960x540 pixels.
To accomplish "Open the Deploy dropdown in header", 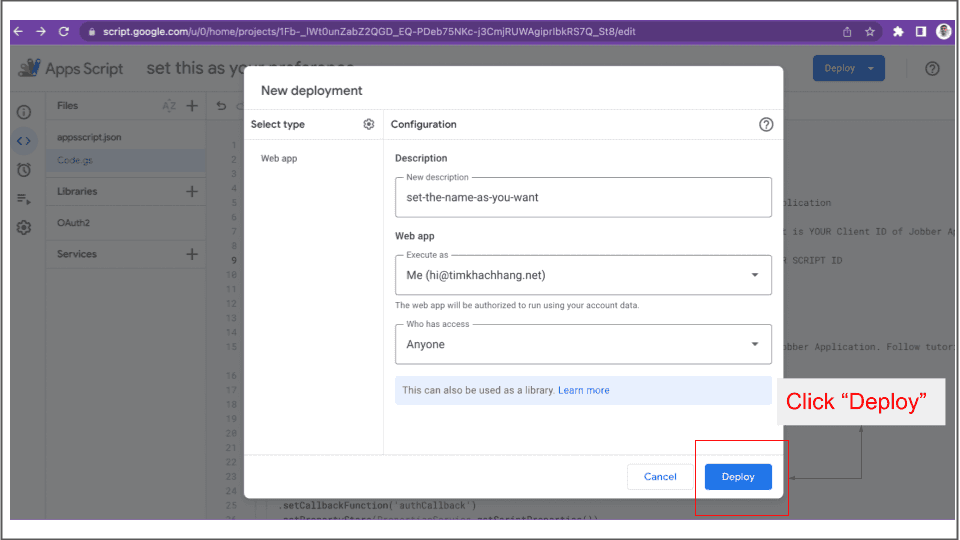I will coord(848,68).
